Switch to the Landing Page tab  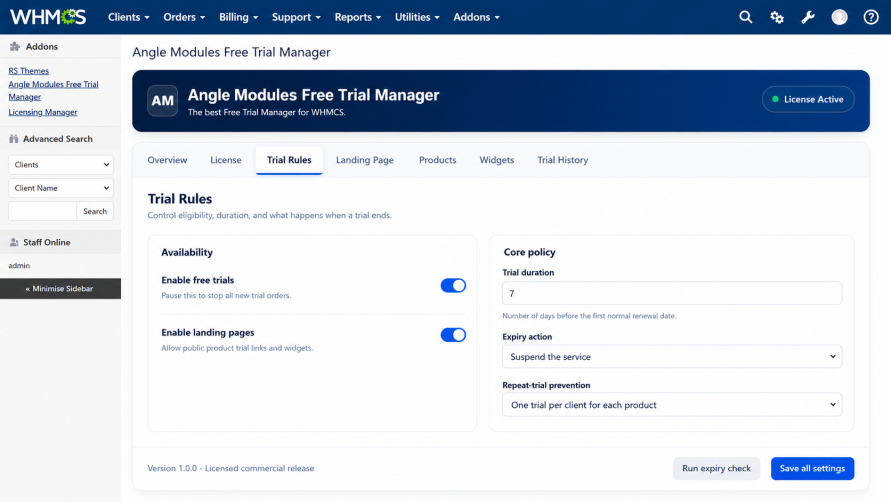(x=365, y=160)
